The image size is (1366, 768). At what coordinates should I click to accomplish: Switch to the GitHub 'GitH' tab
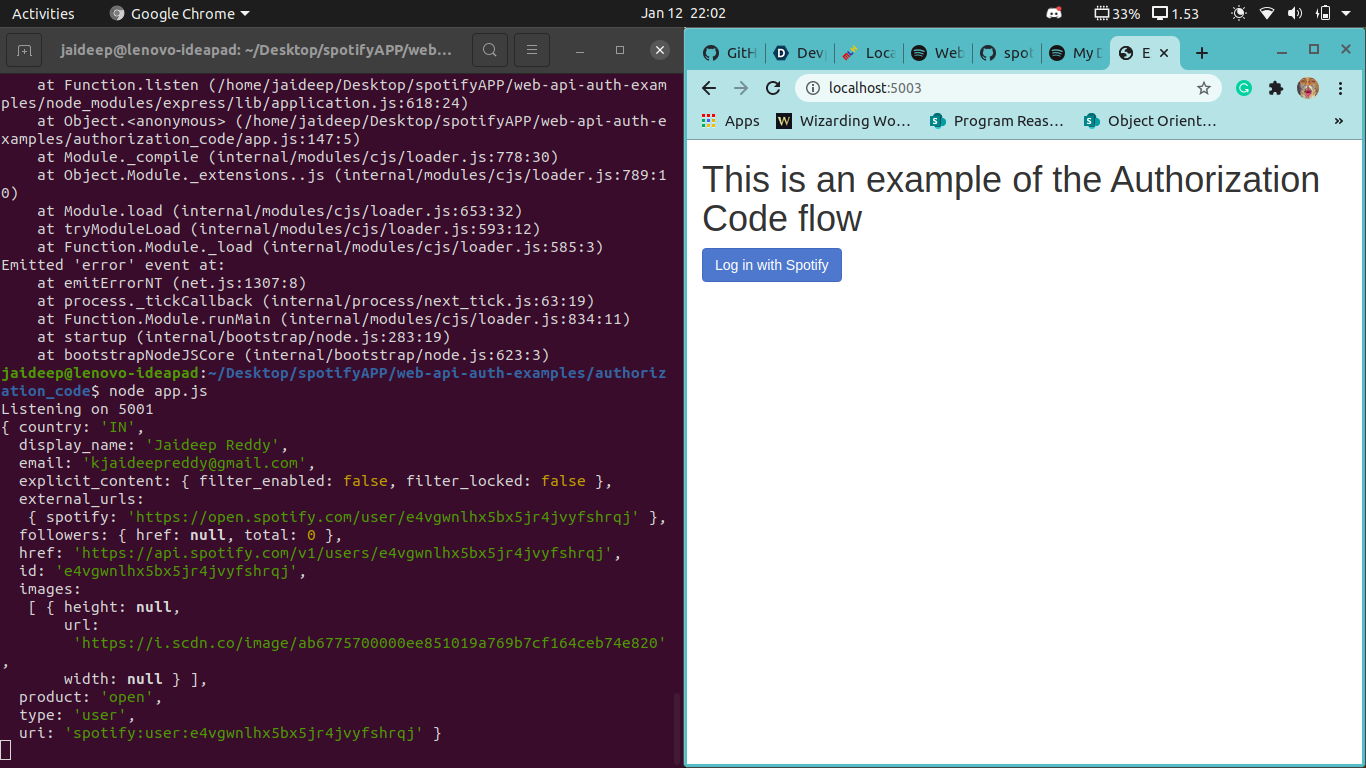coord(729,53)
